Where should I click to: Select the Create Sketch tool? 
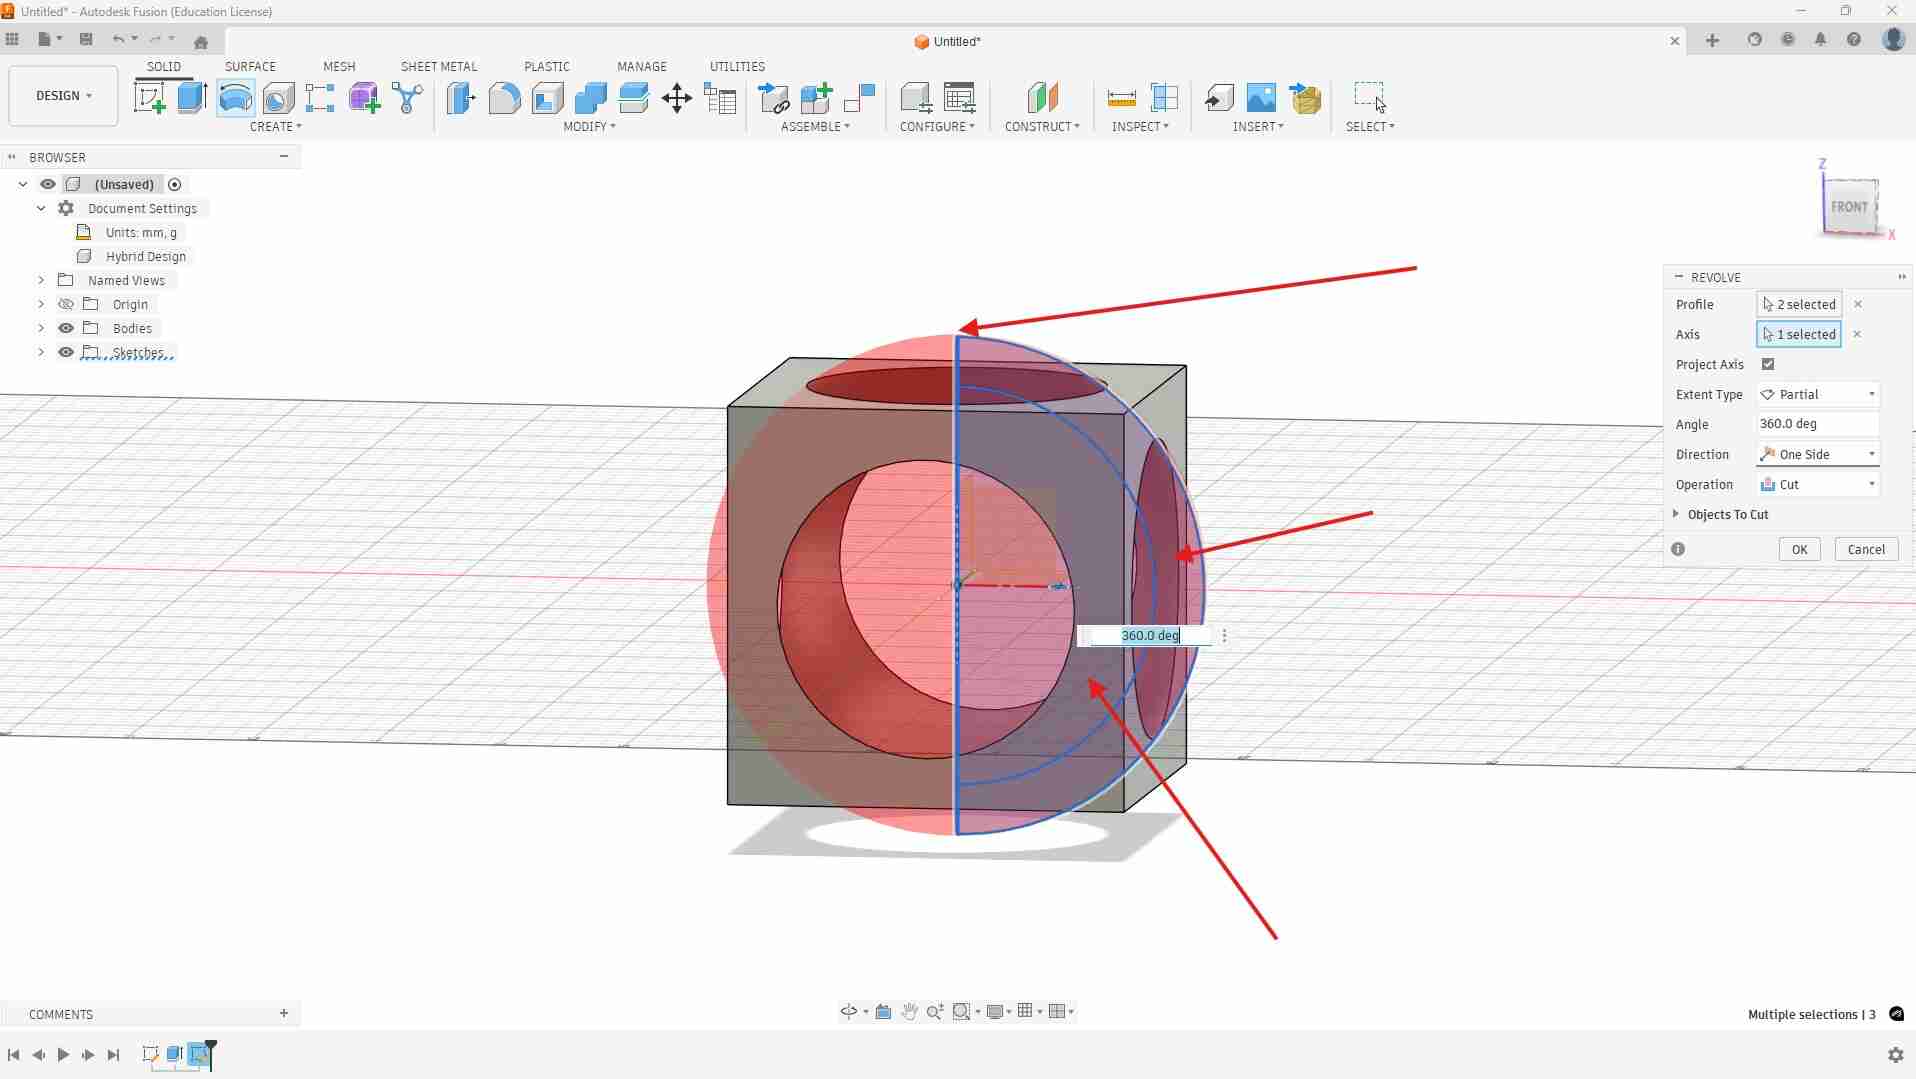coord(150,98)
